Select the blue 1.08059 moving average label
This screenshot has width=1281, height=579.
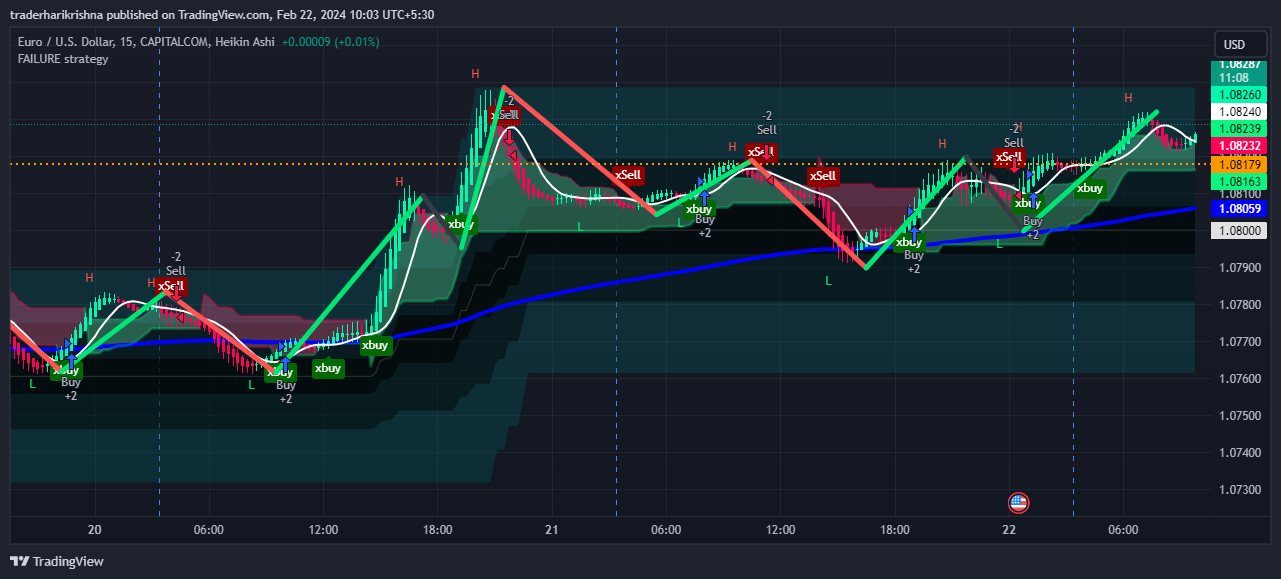(1240, 209)
